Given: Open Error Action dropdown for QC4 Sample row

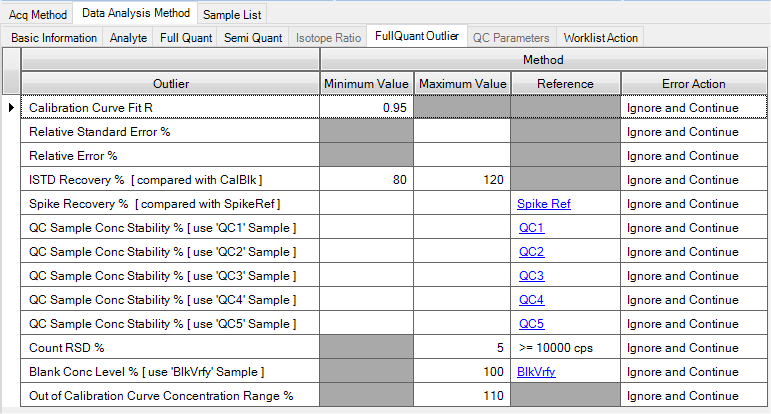Looking at the screenshot, I should pos(694,300).
